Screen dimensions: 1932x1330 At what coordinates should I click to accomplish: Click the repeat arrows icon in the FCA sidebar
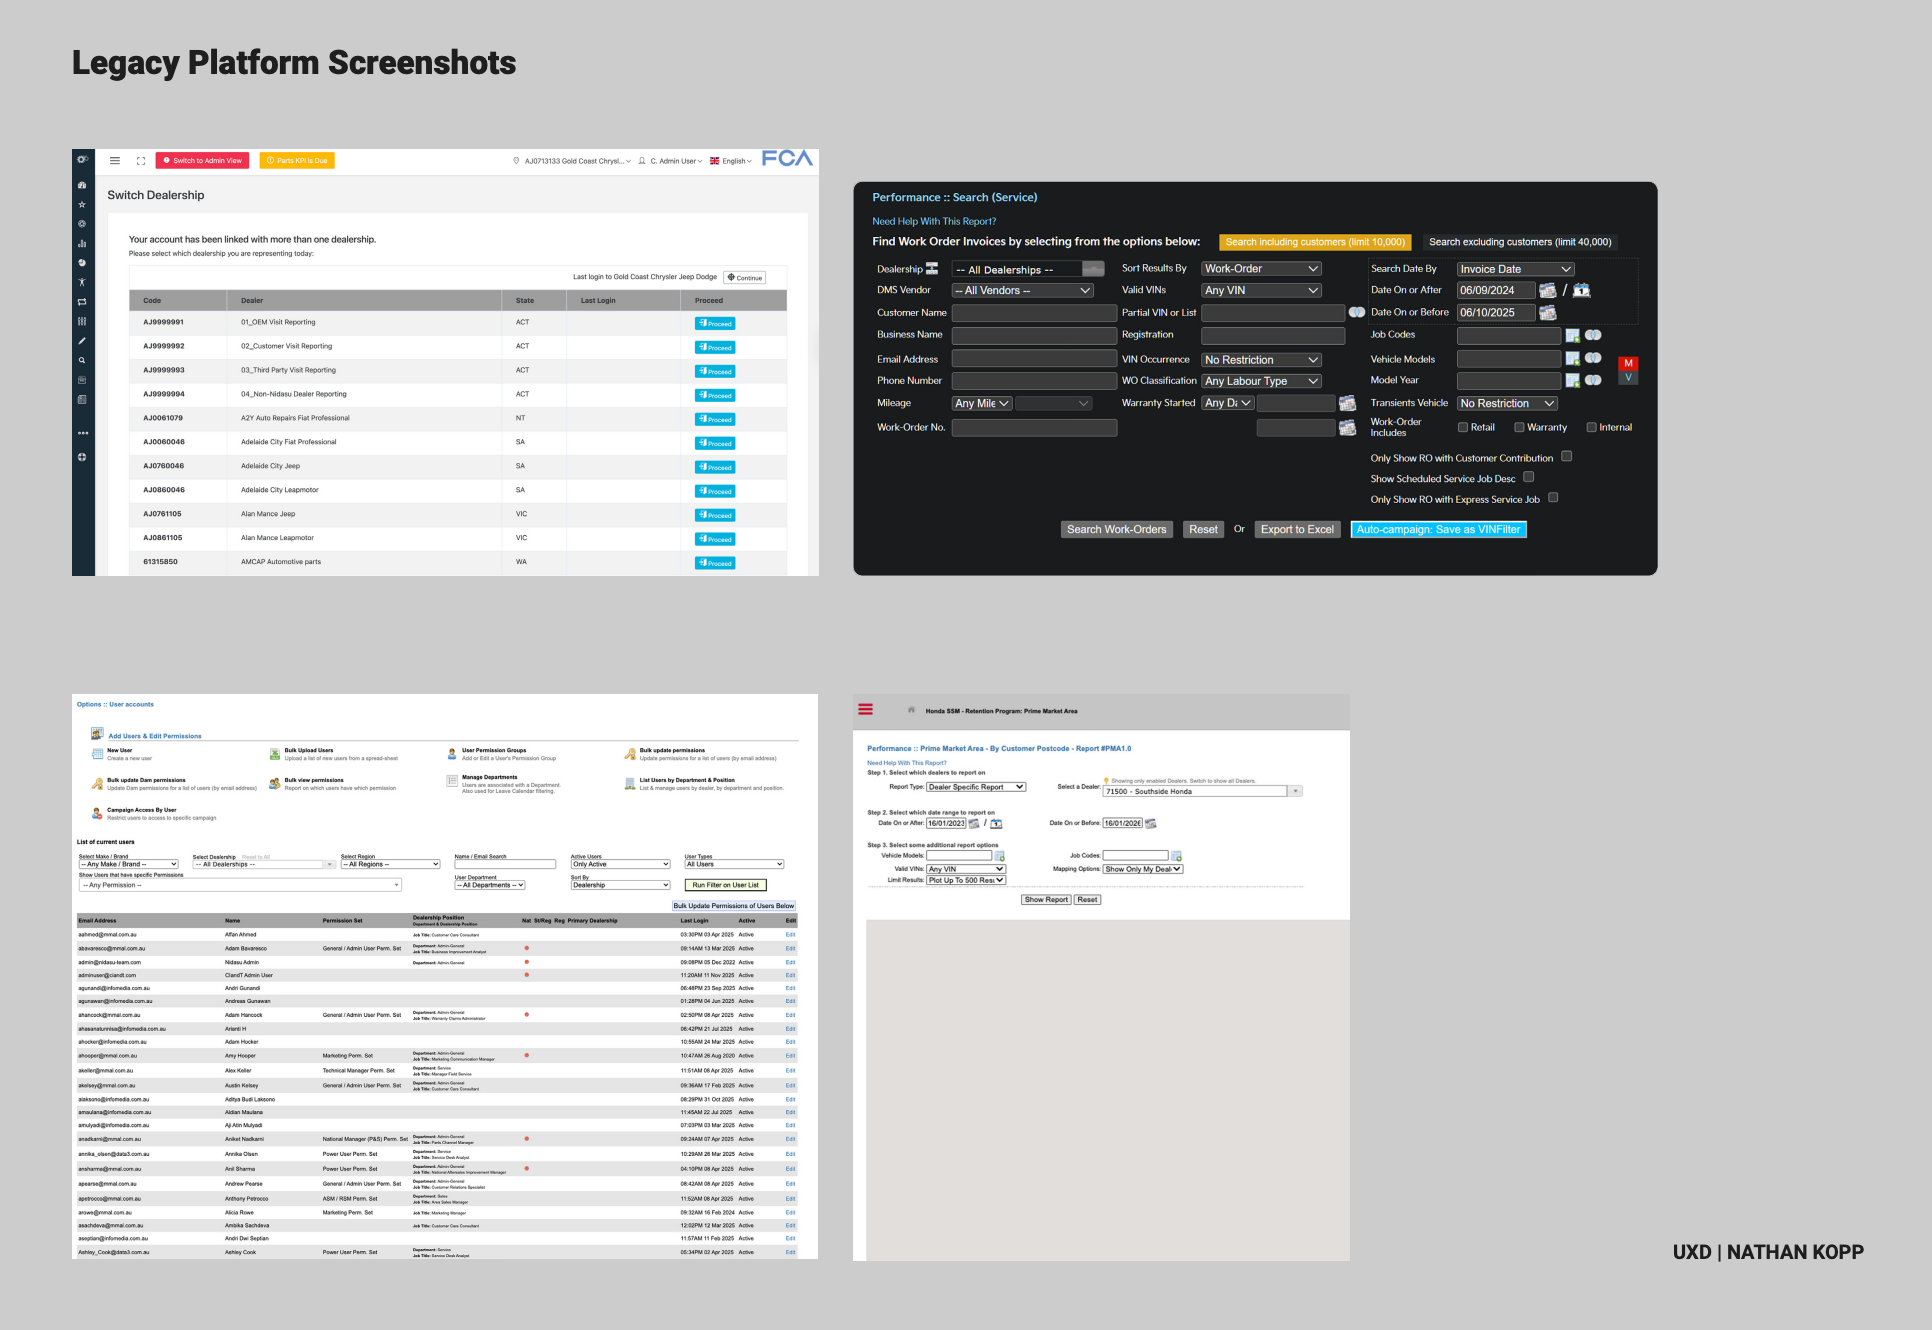82,302
